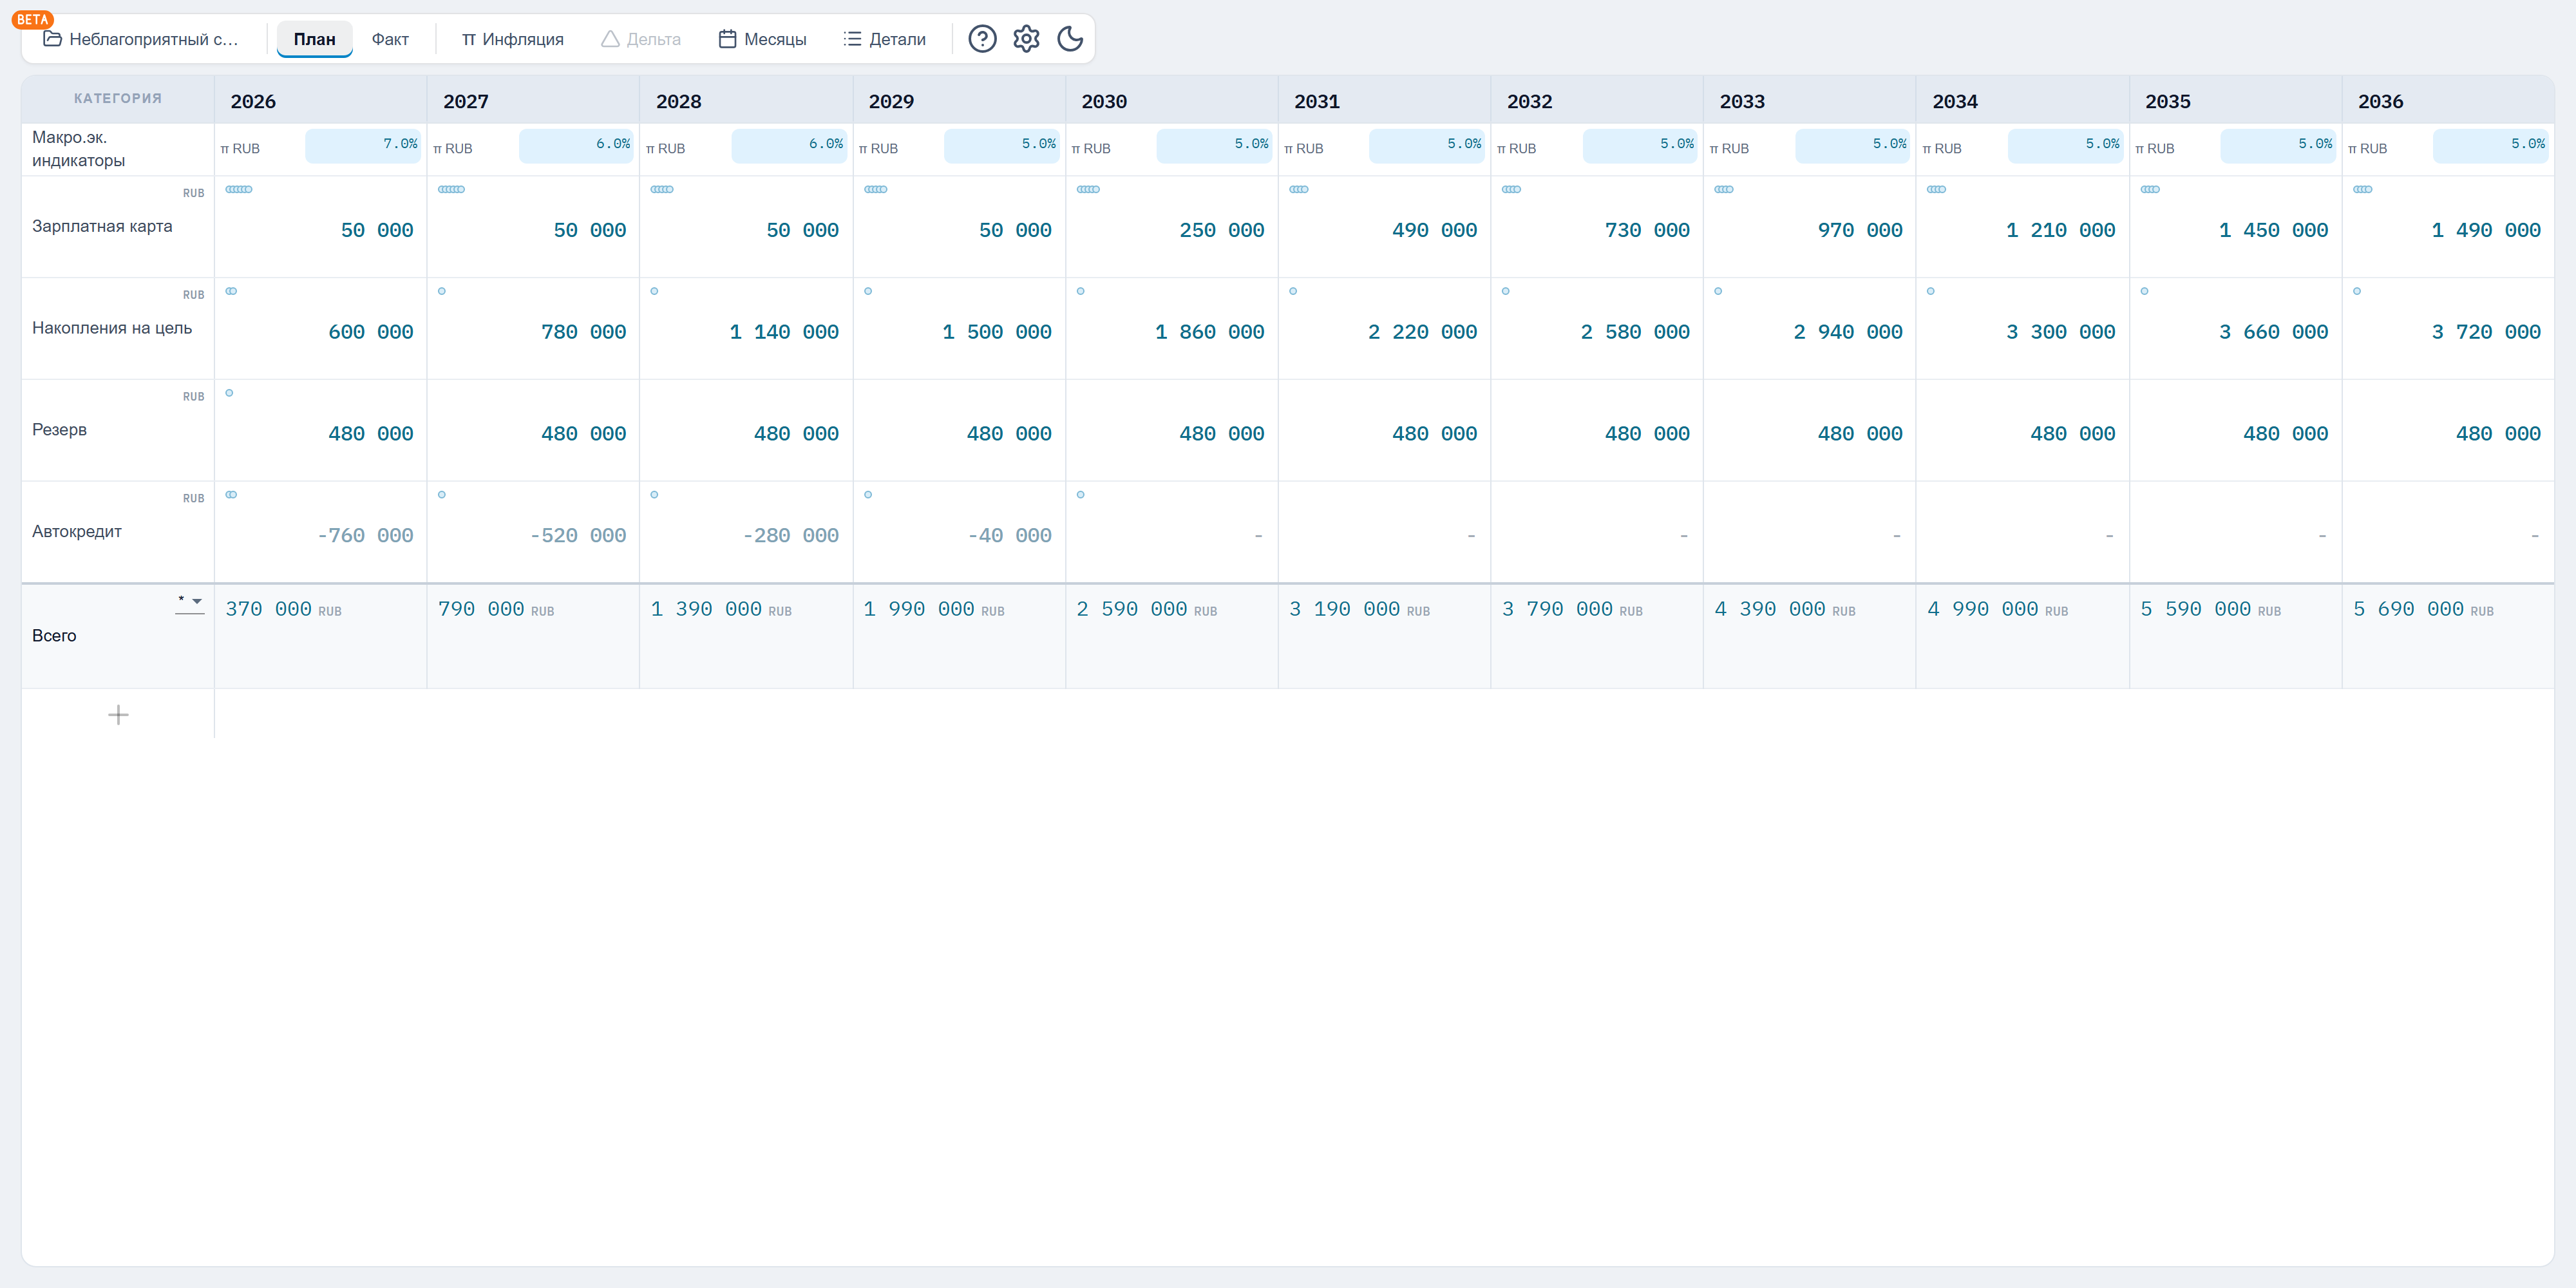The width and height of the screenshot is (2576, 1288).
Task: Click the dot marker in Накопления на цель 2029
Action: [868, 291]
